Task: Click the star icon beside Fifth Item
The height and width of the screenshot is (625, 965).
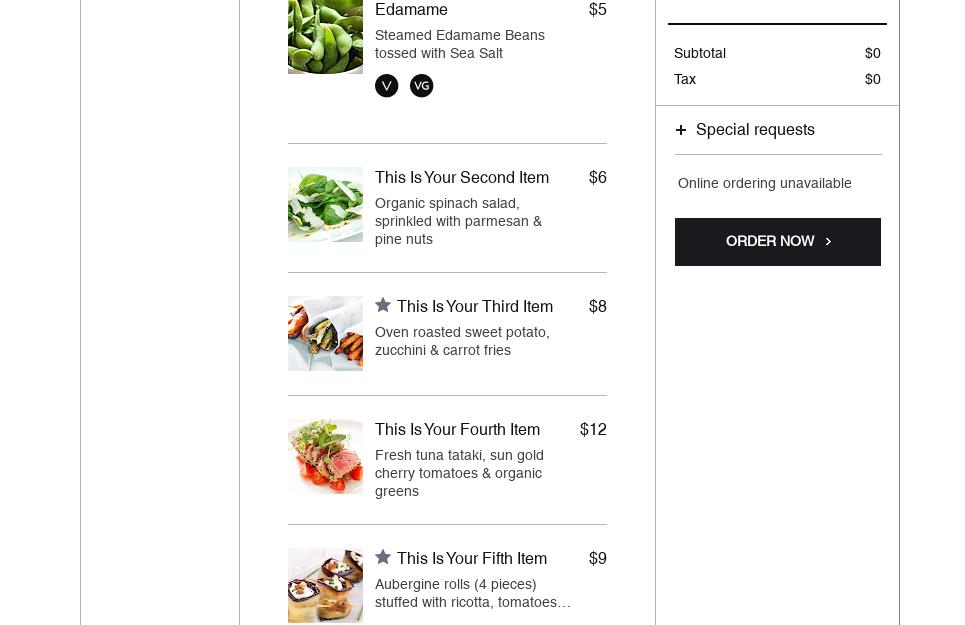Action: 383,557
